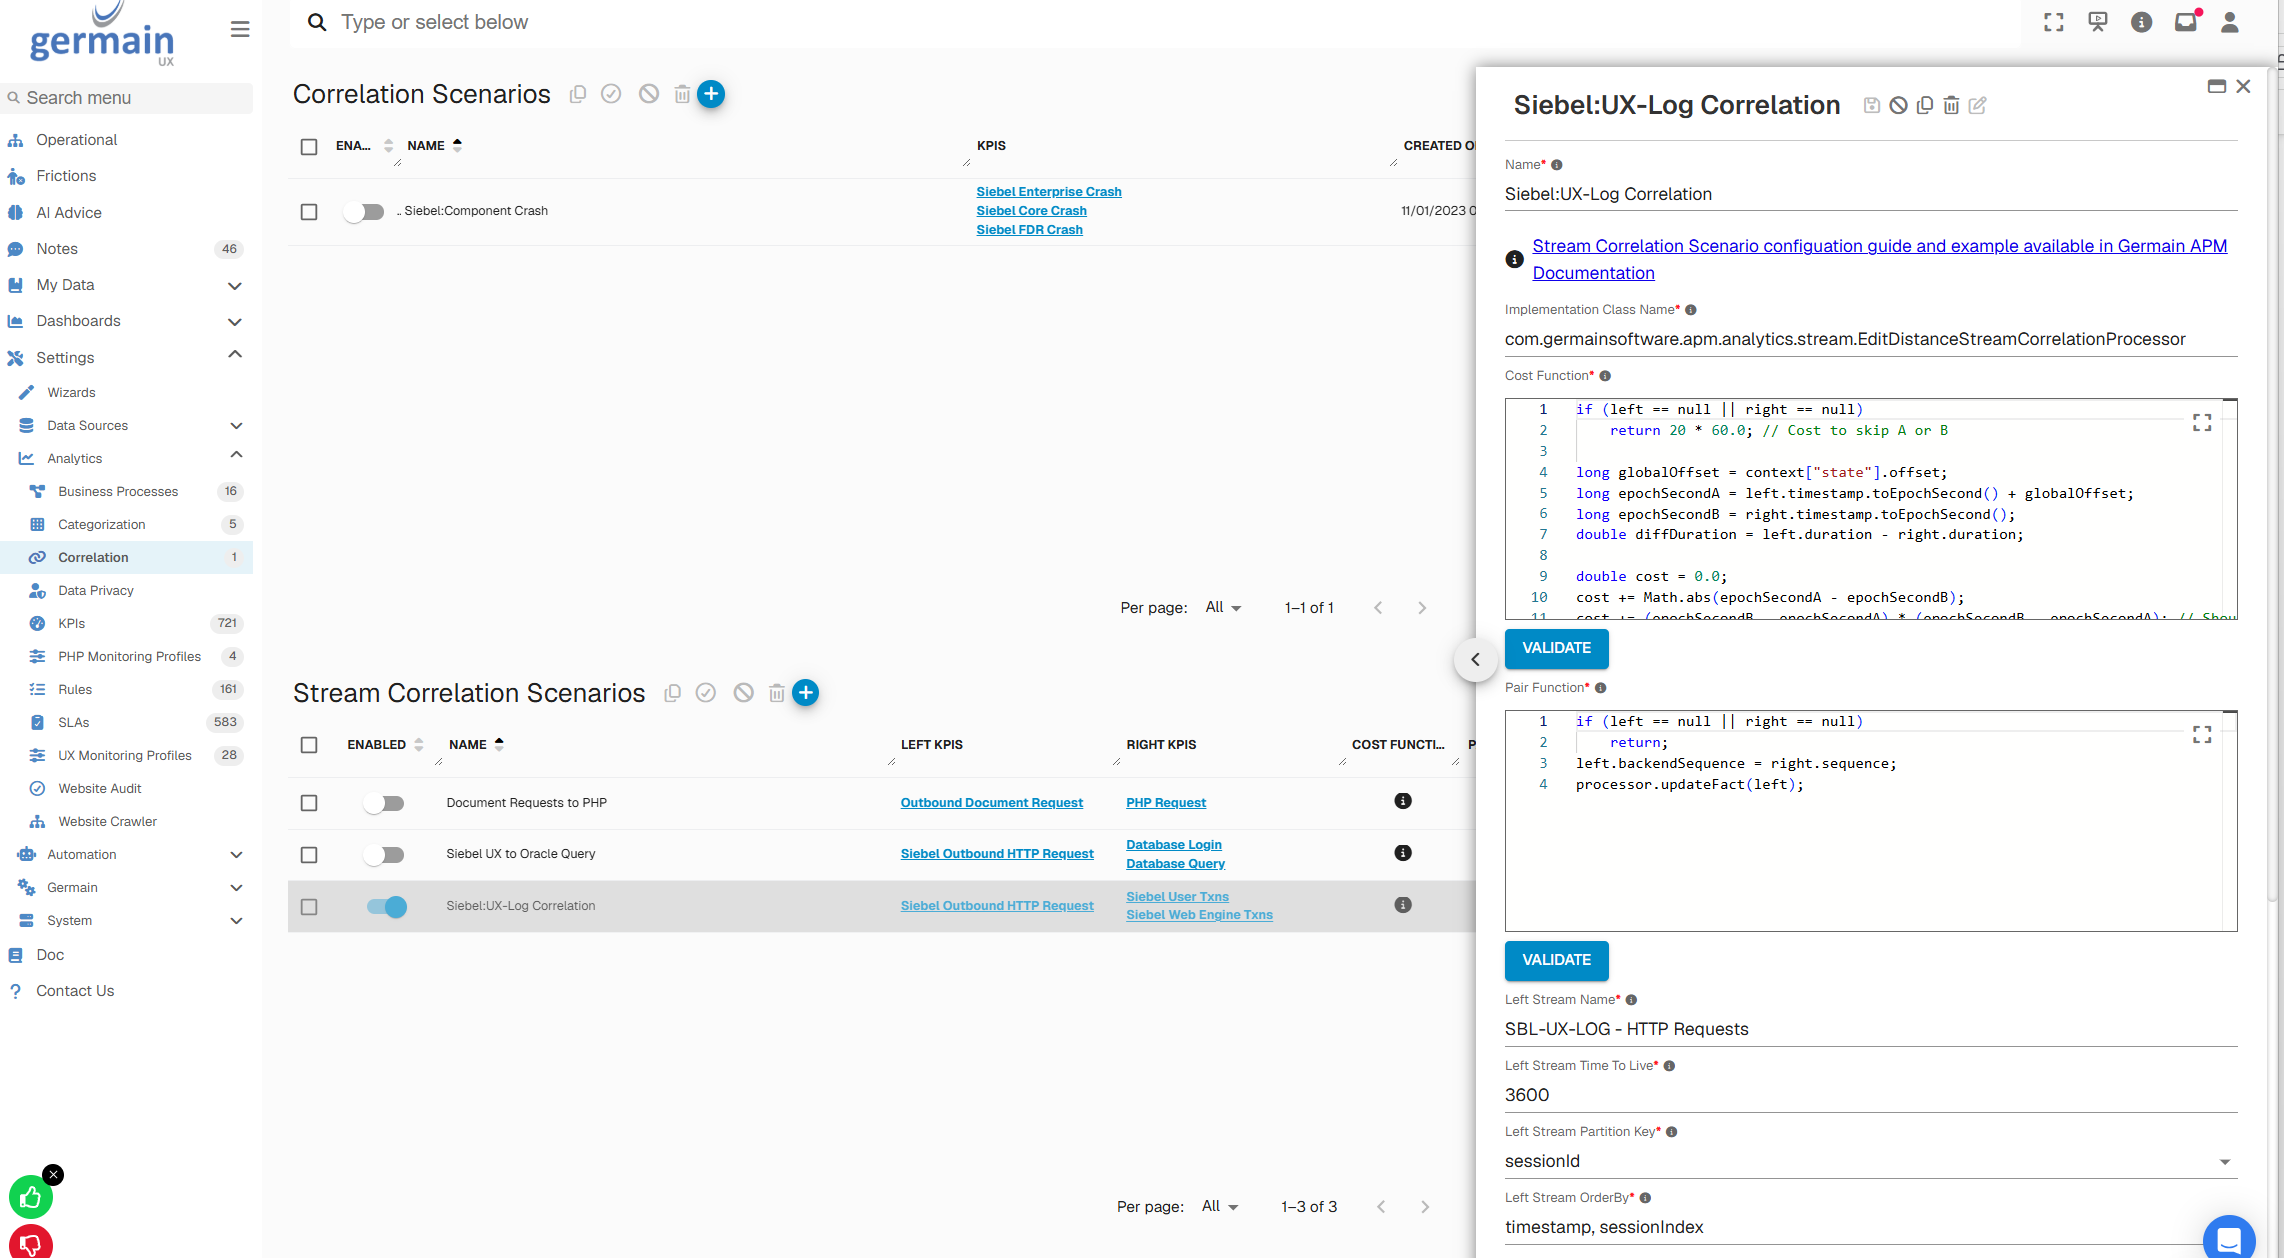The width and height of the screenshot is (2284, 1258).
Task: Edit Siebel:UX-Log Correlation with pencil icon
Action: tap(1978, 106)
